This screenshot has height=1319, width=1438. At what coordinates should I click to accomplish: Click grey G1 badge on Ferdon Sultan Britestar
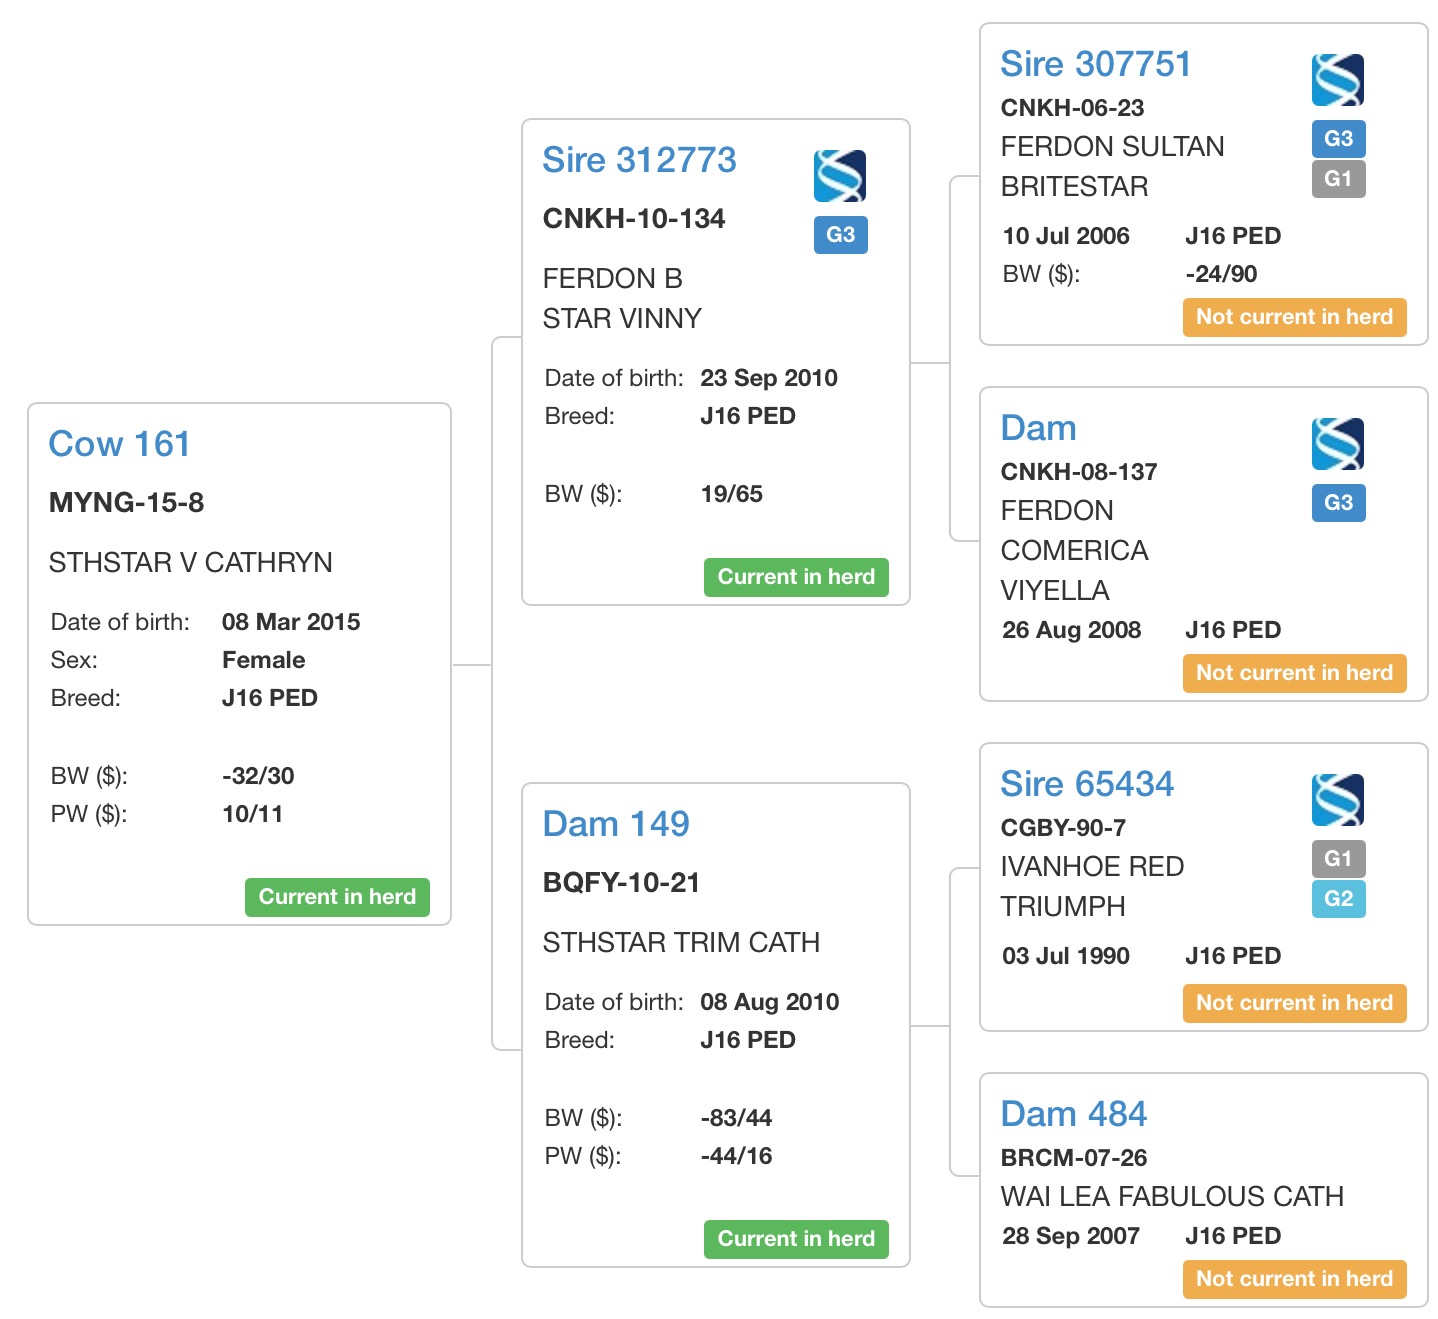point(1338,179)
